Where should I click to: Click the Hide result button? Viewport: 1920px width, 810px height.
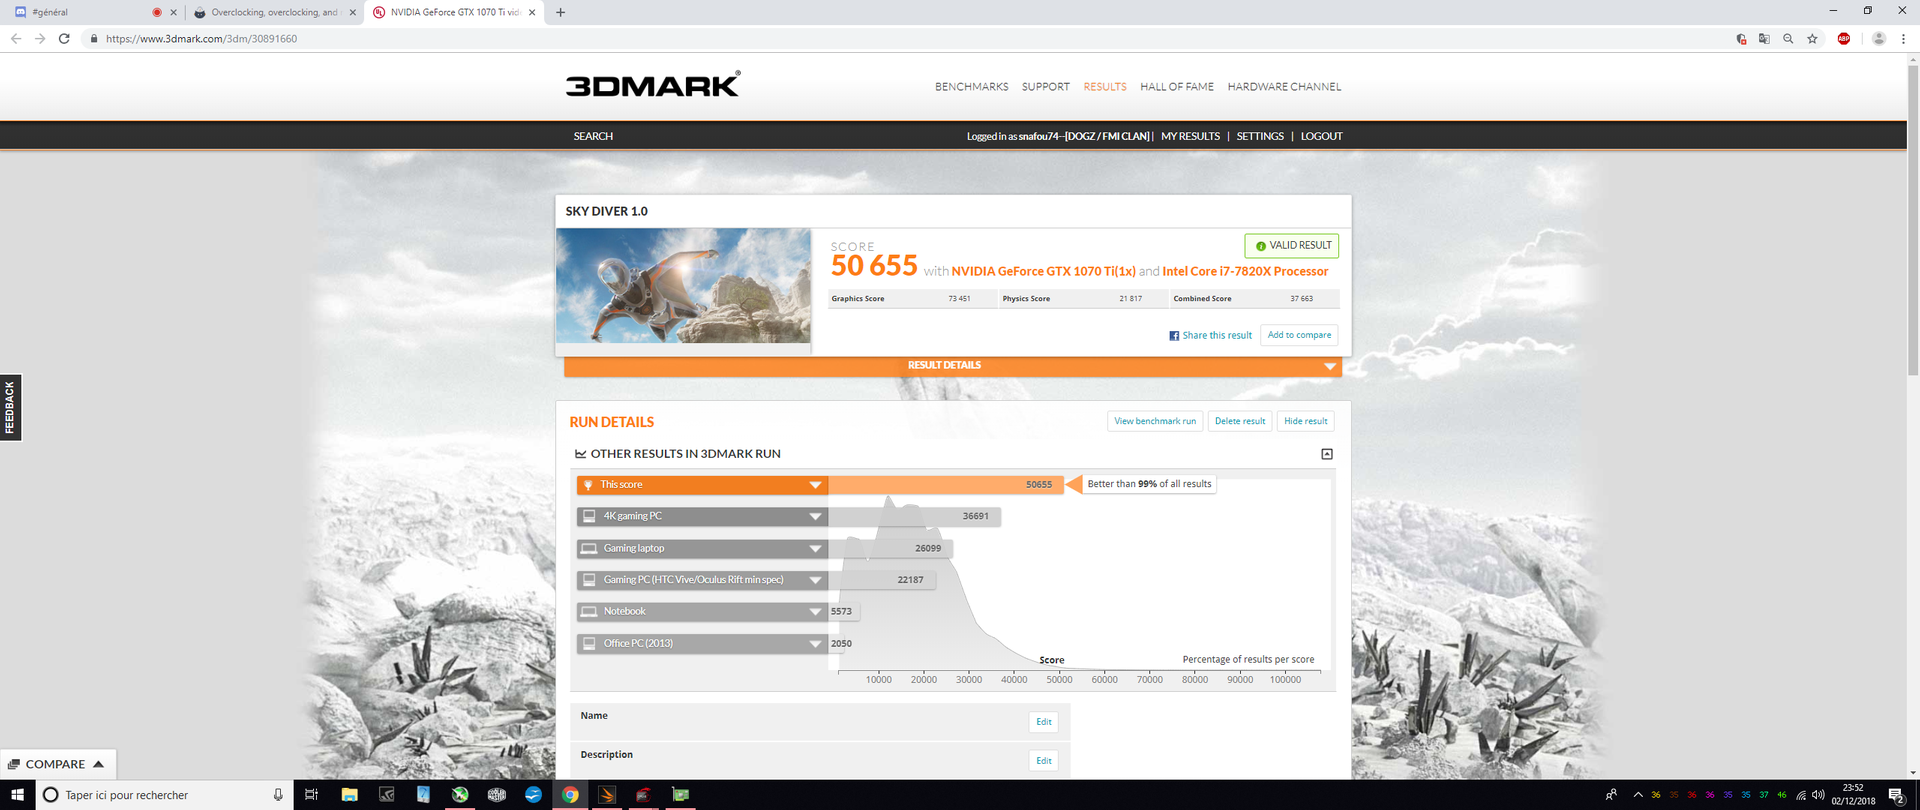[x=1306, y=421]
